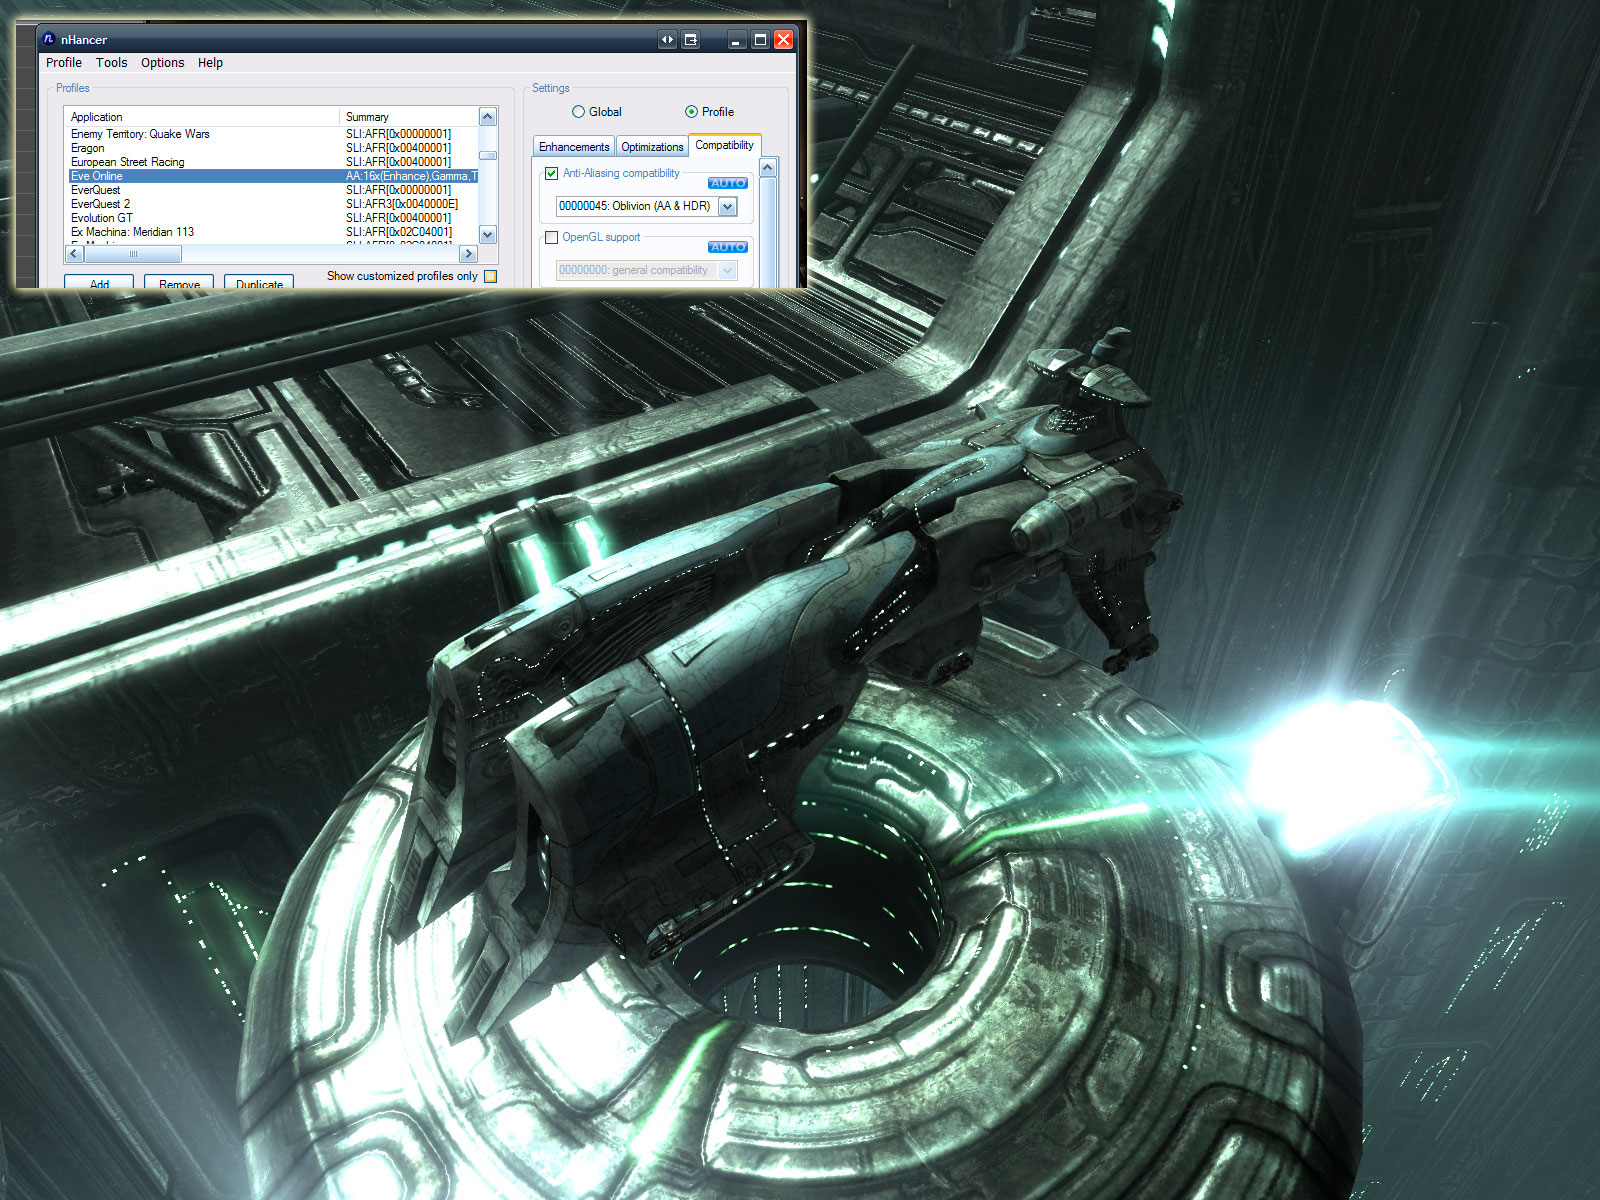
Task: Click AUTO button for Anti-Aliasing compatibility
Action: [728, 183]
